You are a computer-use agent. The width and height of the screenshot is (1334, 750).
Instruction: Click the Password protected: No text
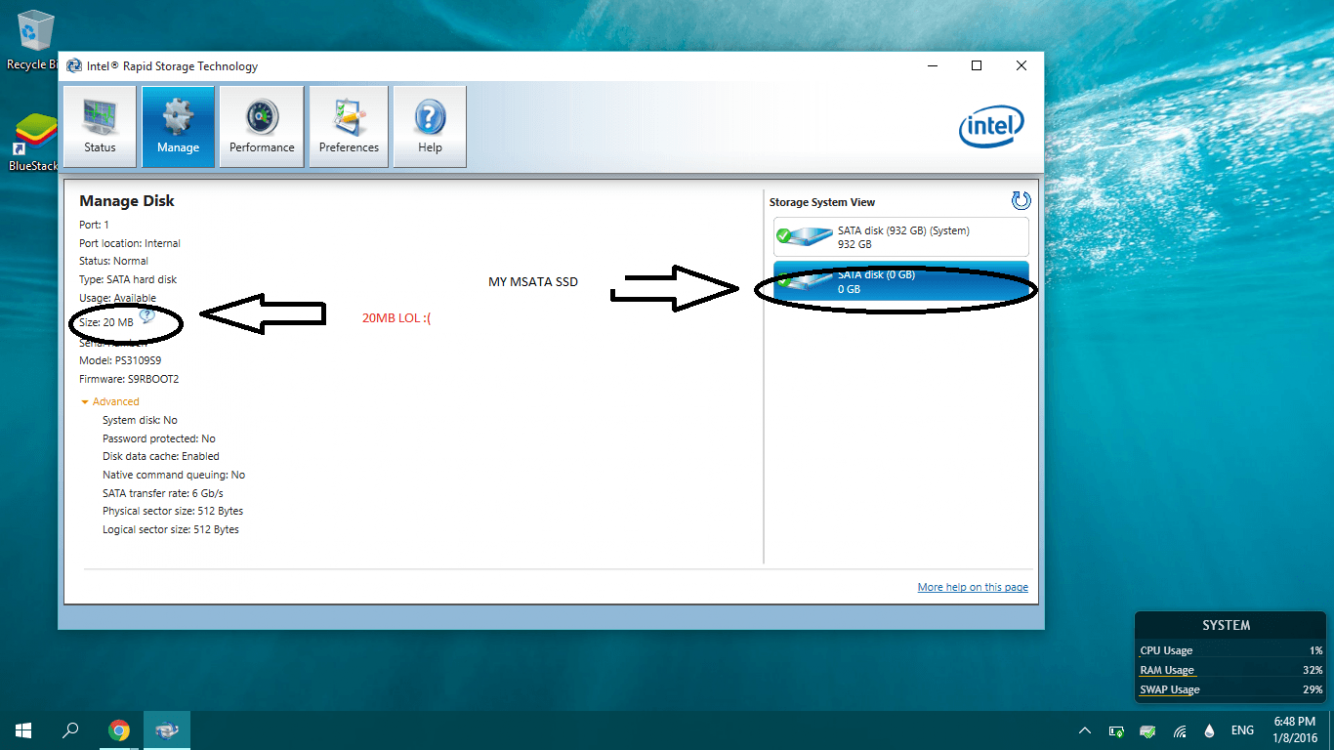(x=159, y=438)
